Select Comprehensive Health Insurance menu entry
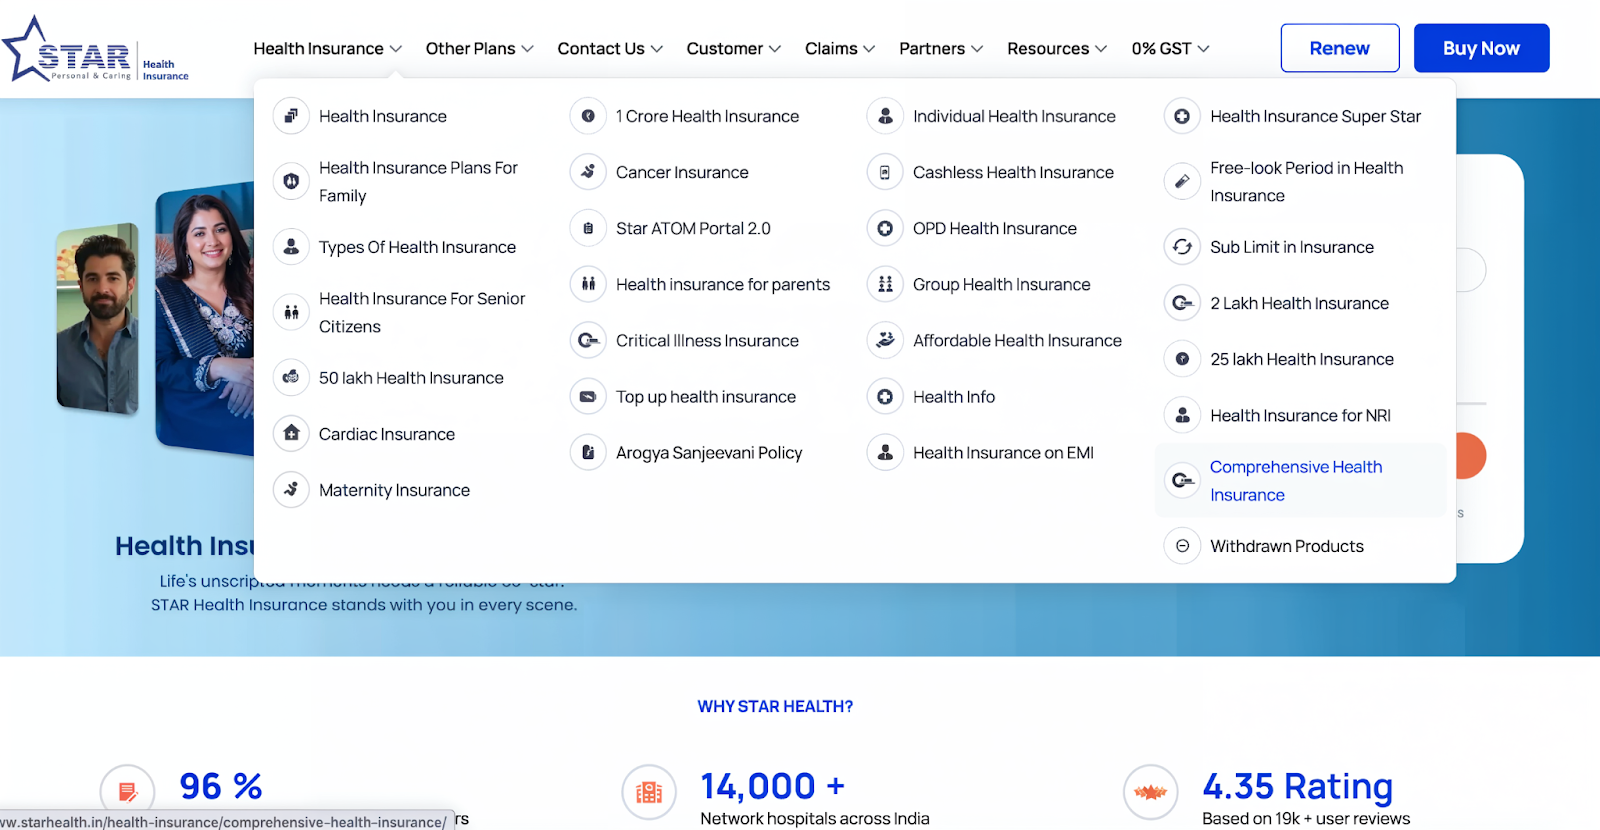This screenshot has height=830, width=1600. [x=1300, y=481]
